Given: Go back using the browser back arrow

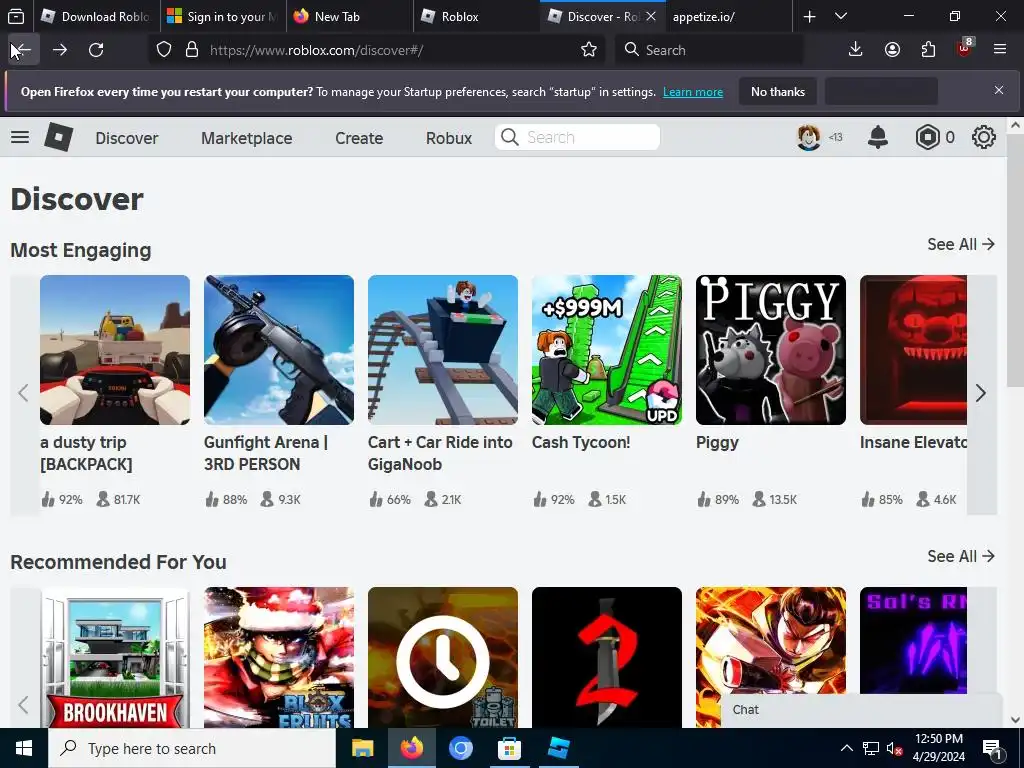Looking at the screenshot, I should pos(23,50).
